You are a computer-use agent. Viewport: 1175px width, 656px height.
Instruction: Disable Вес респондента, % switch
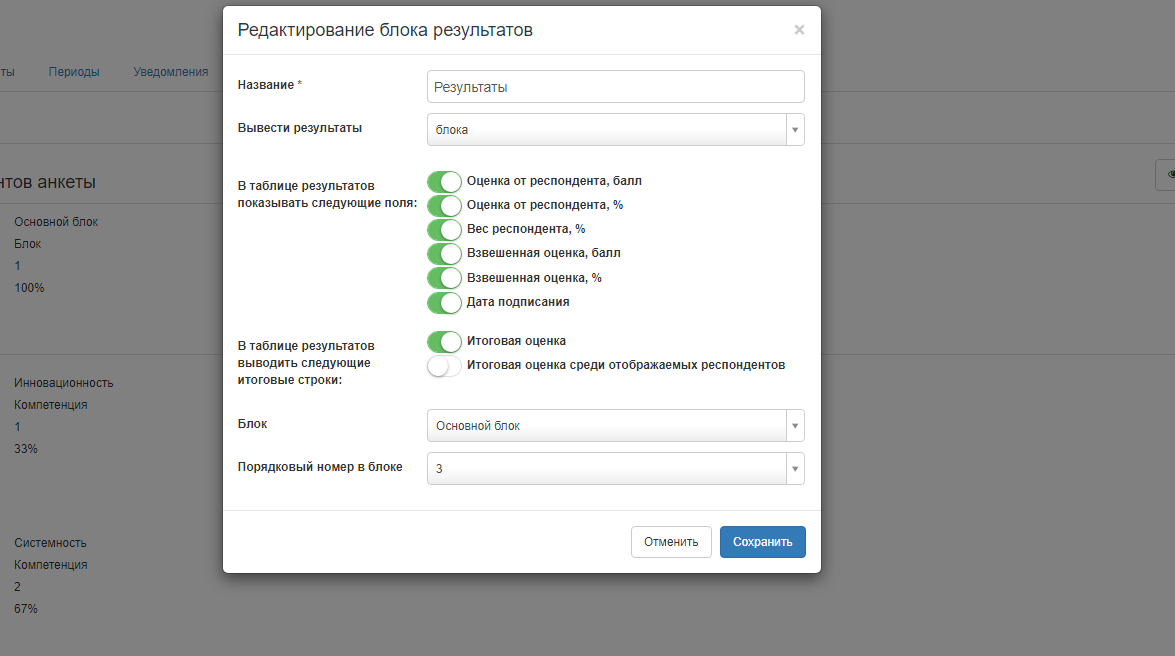(444, 229)
